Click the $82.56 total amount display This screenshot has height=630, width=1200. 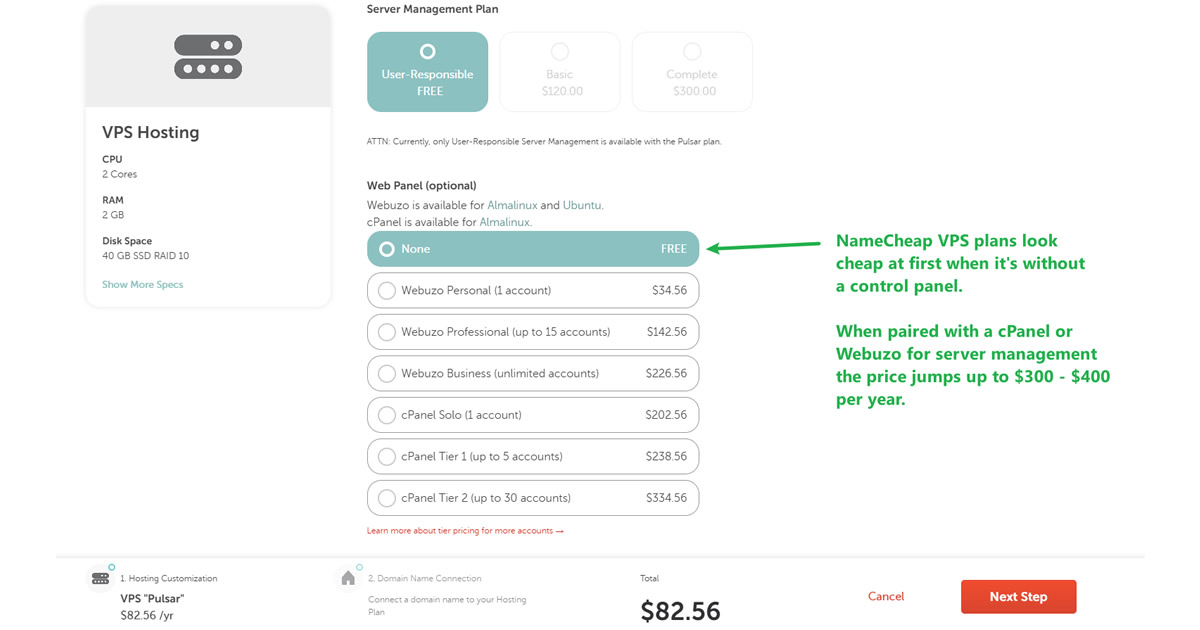[680, 608]
